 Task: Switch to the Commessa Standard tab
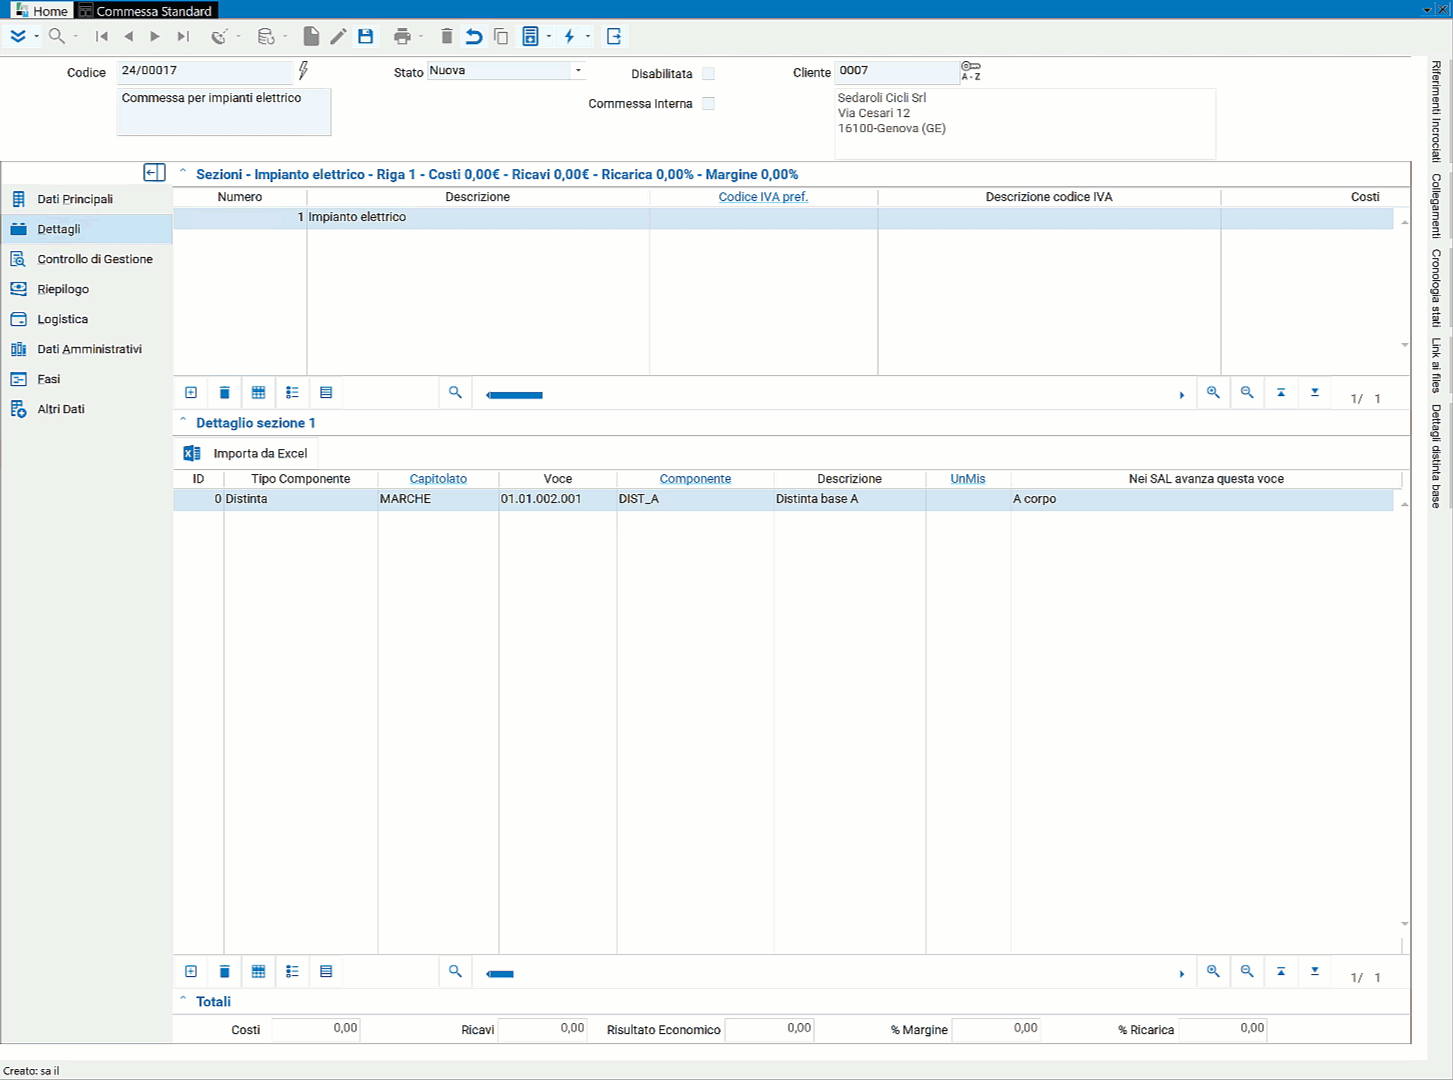146,10
